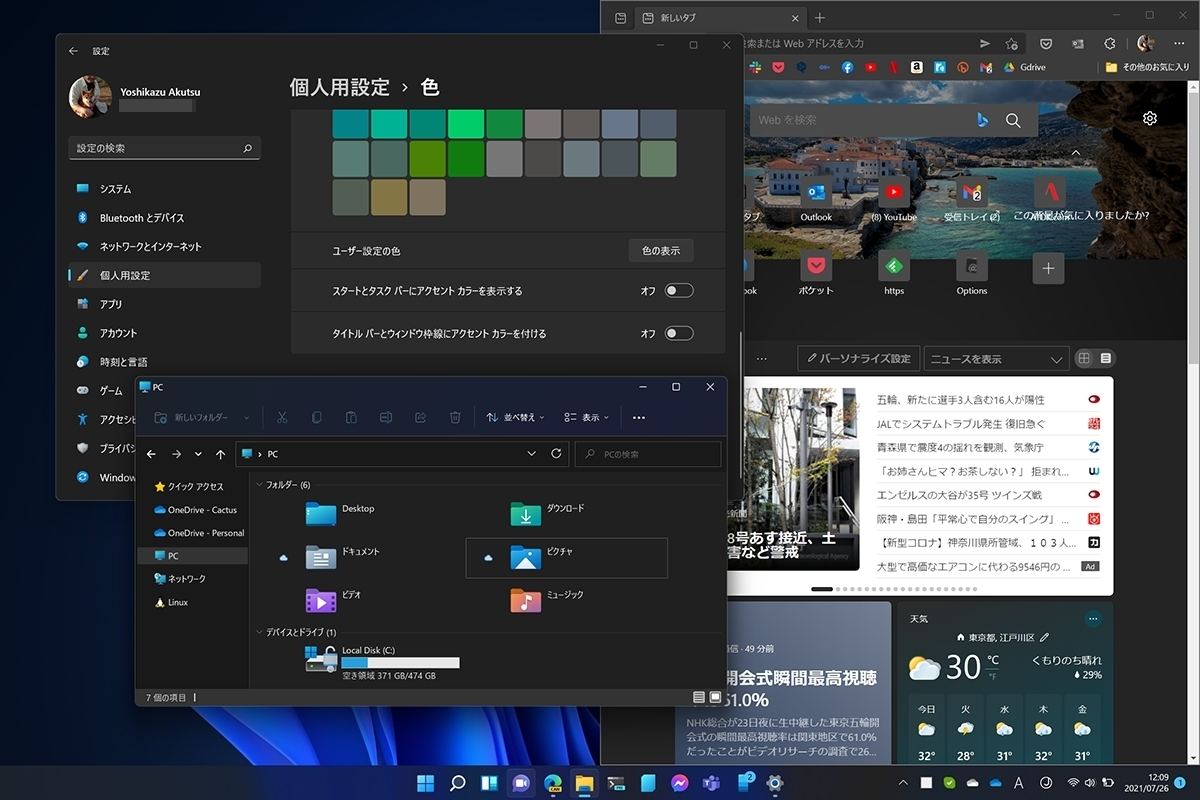
Task: Click the Share icon in Explorer toolbar
Action: tap(420, 417)
